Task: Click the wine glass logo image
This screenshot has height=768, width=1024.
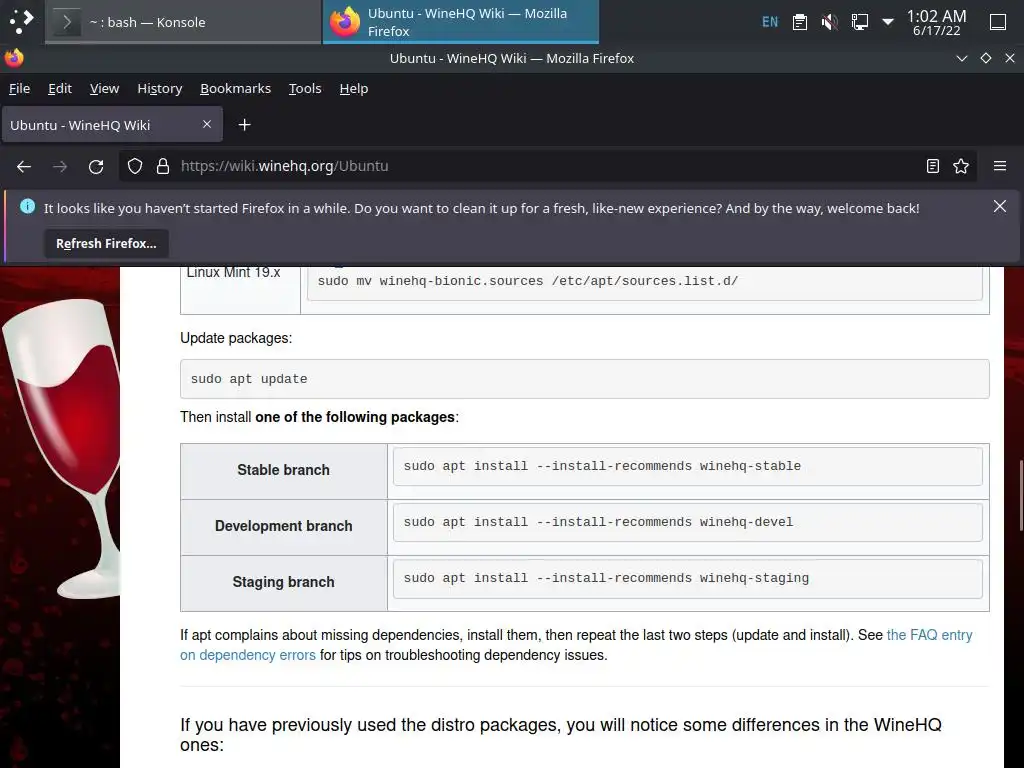Action: coord(62,448)
